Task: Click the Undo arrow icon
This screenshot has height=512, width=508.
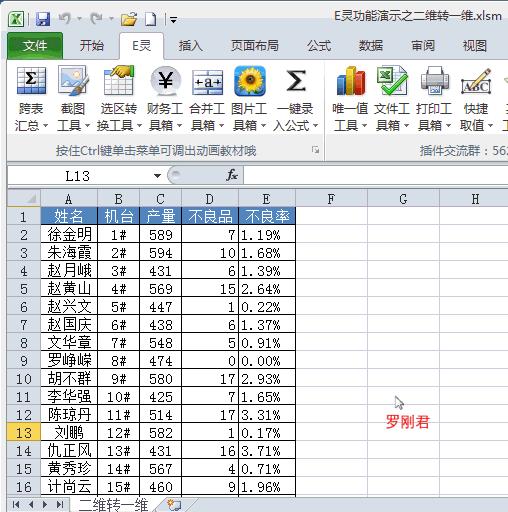Action: (65, 18)
